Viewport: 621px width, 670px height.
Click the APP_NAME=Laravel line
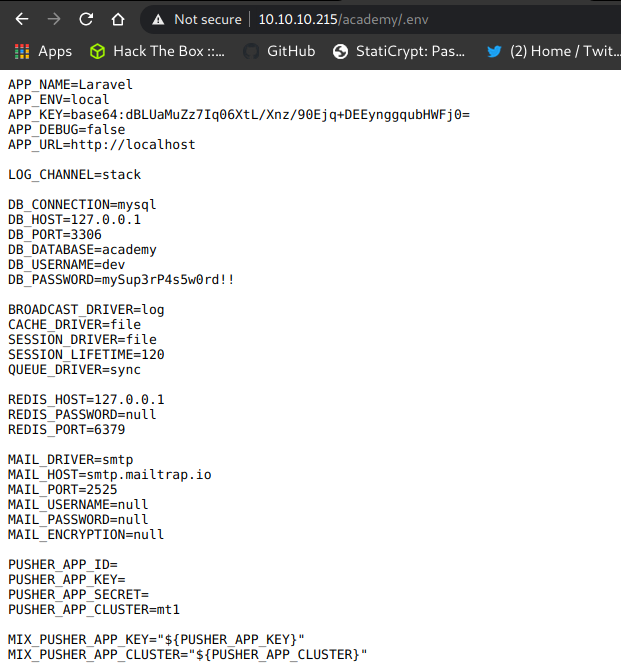point(71,85)
